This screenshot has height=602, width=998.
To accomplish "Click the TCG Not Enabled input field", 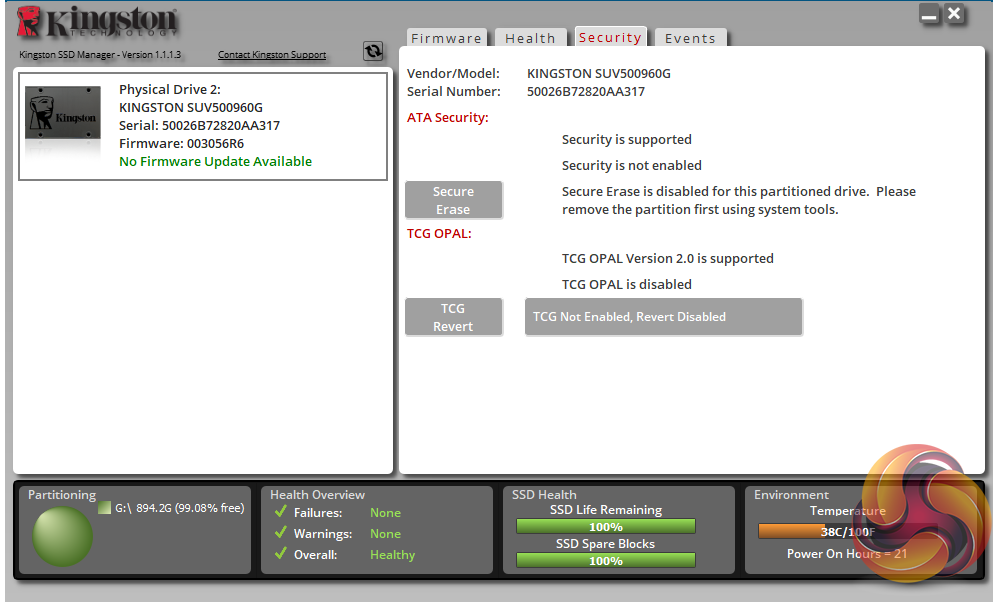I will click(663, 316).
